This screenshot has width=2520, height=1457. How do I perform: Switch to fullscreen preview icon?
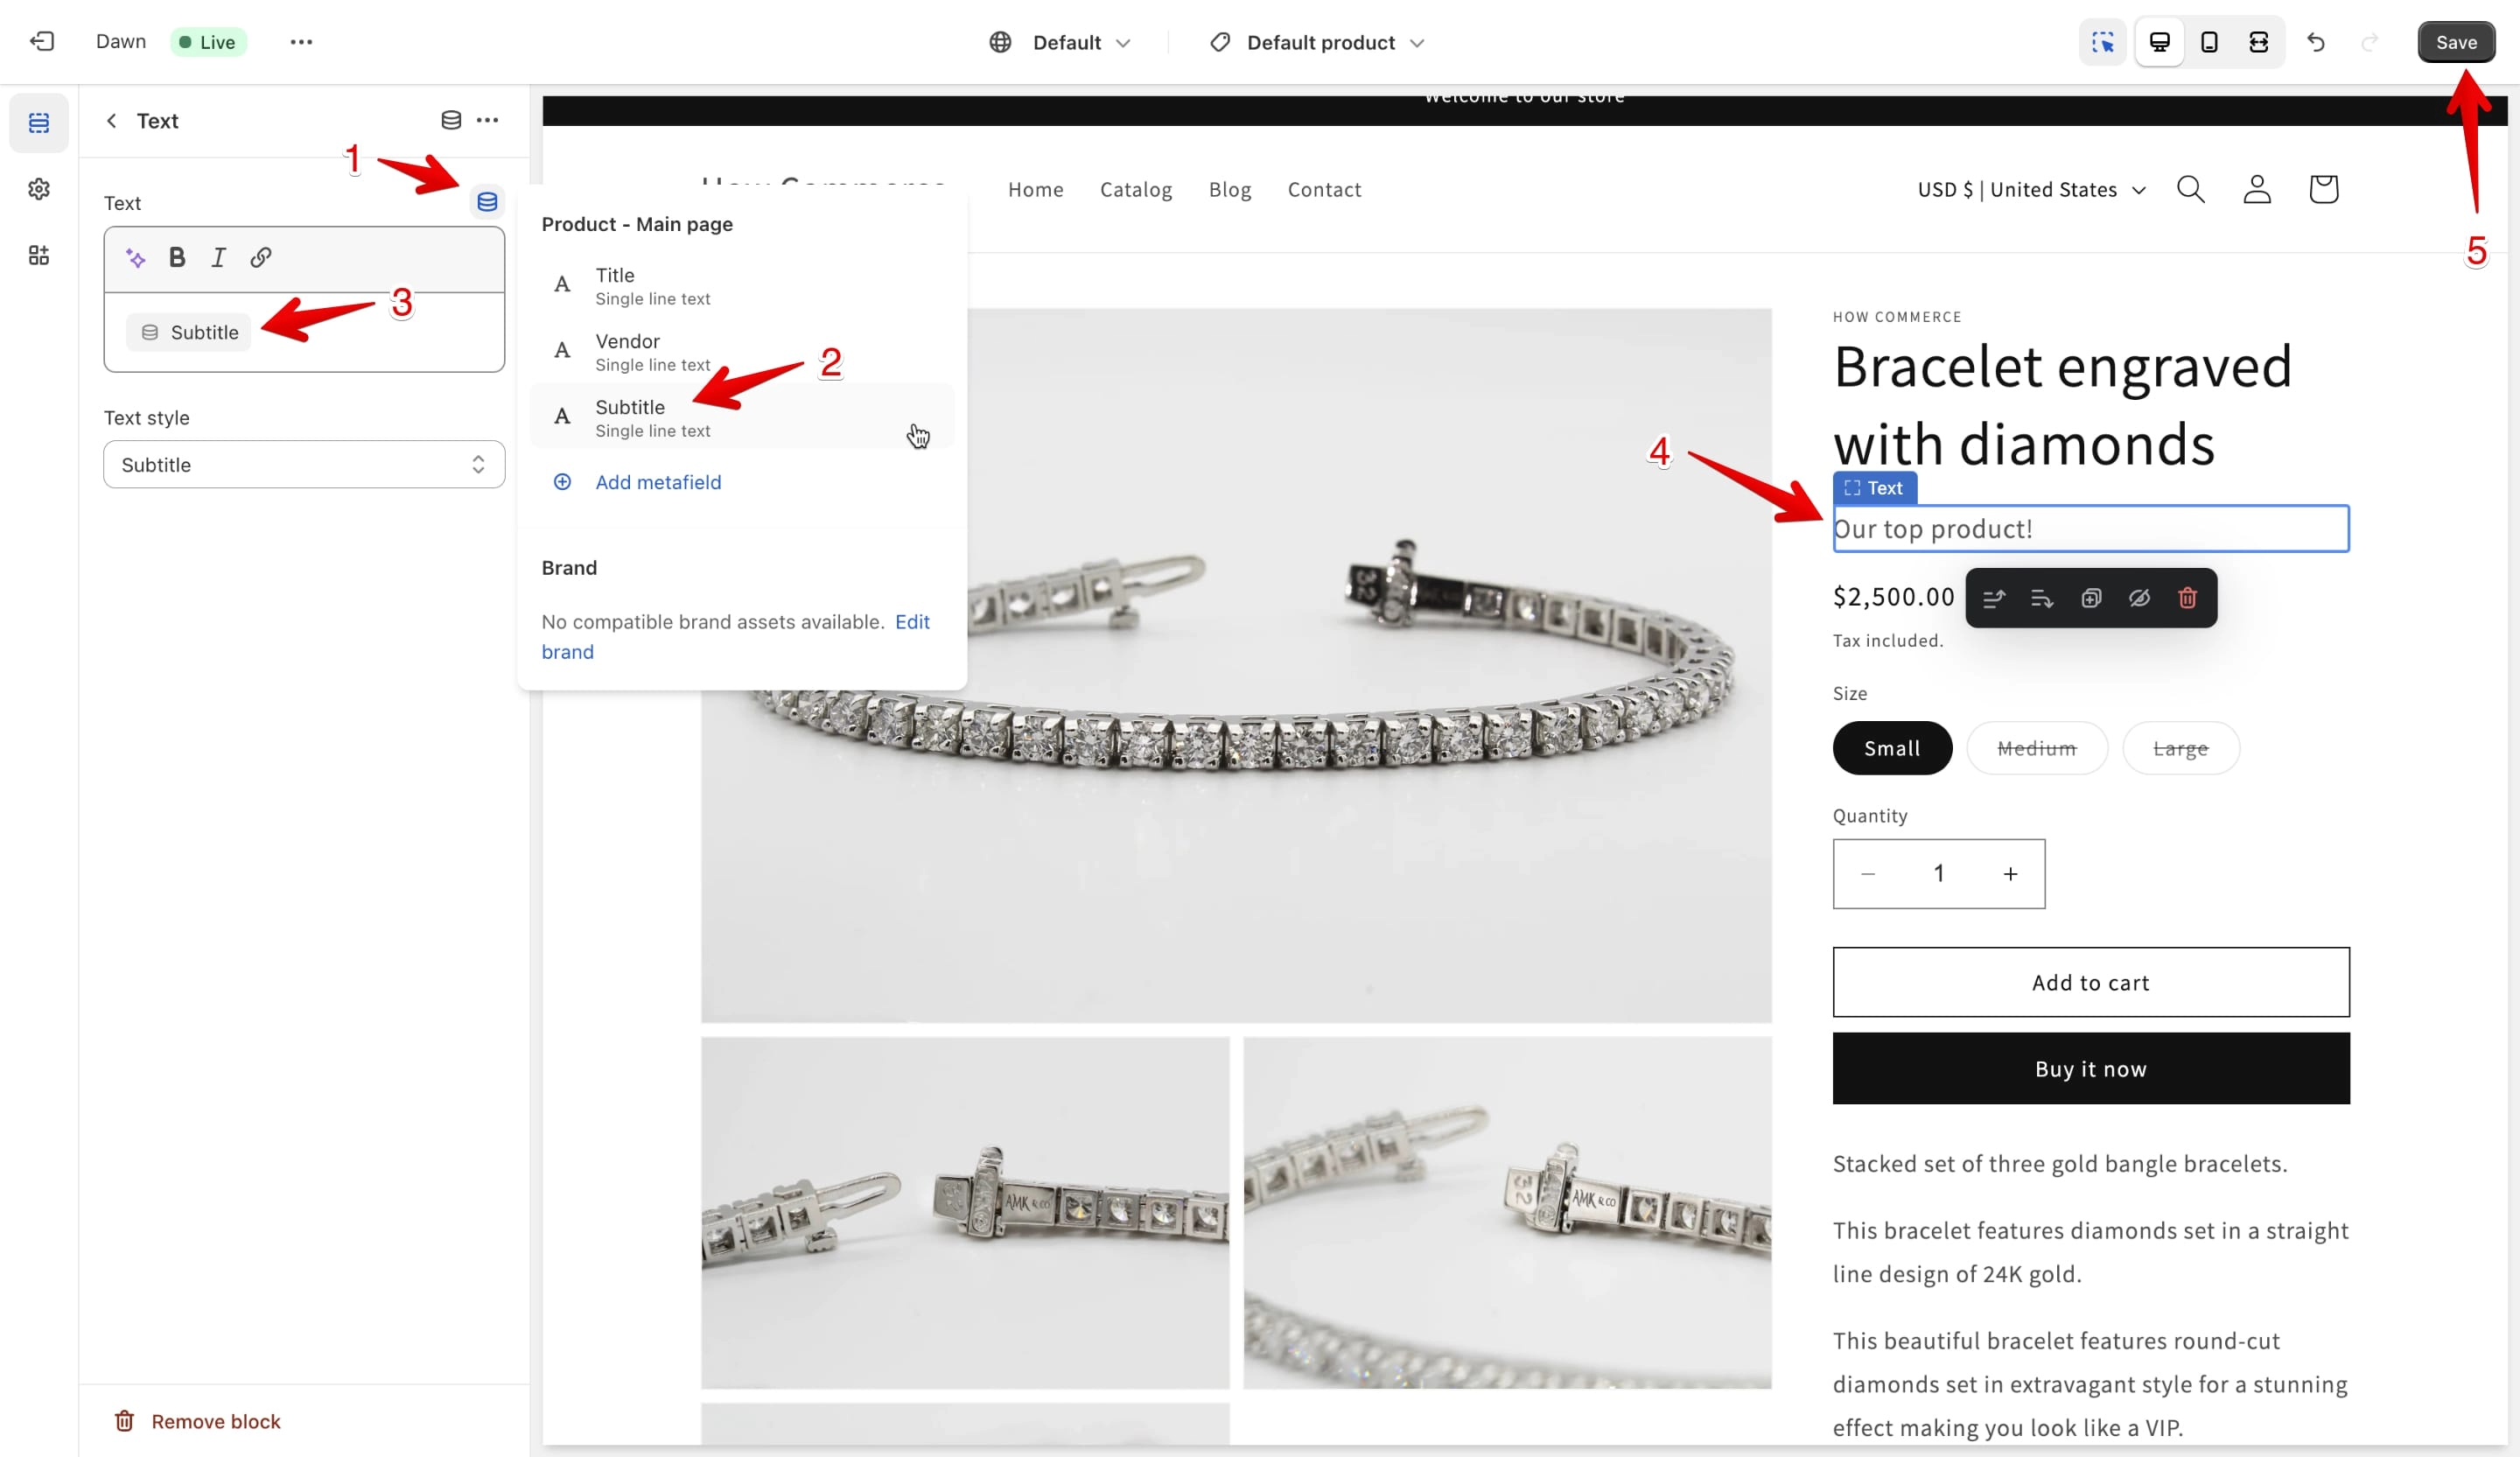coord(2258,42)
